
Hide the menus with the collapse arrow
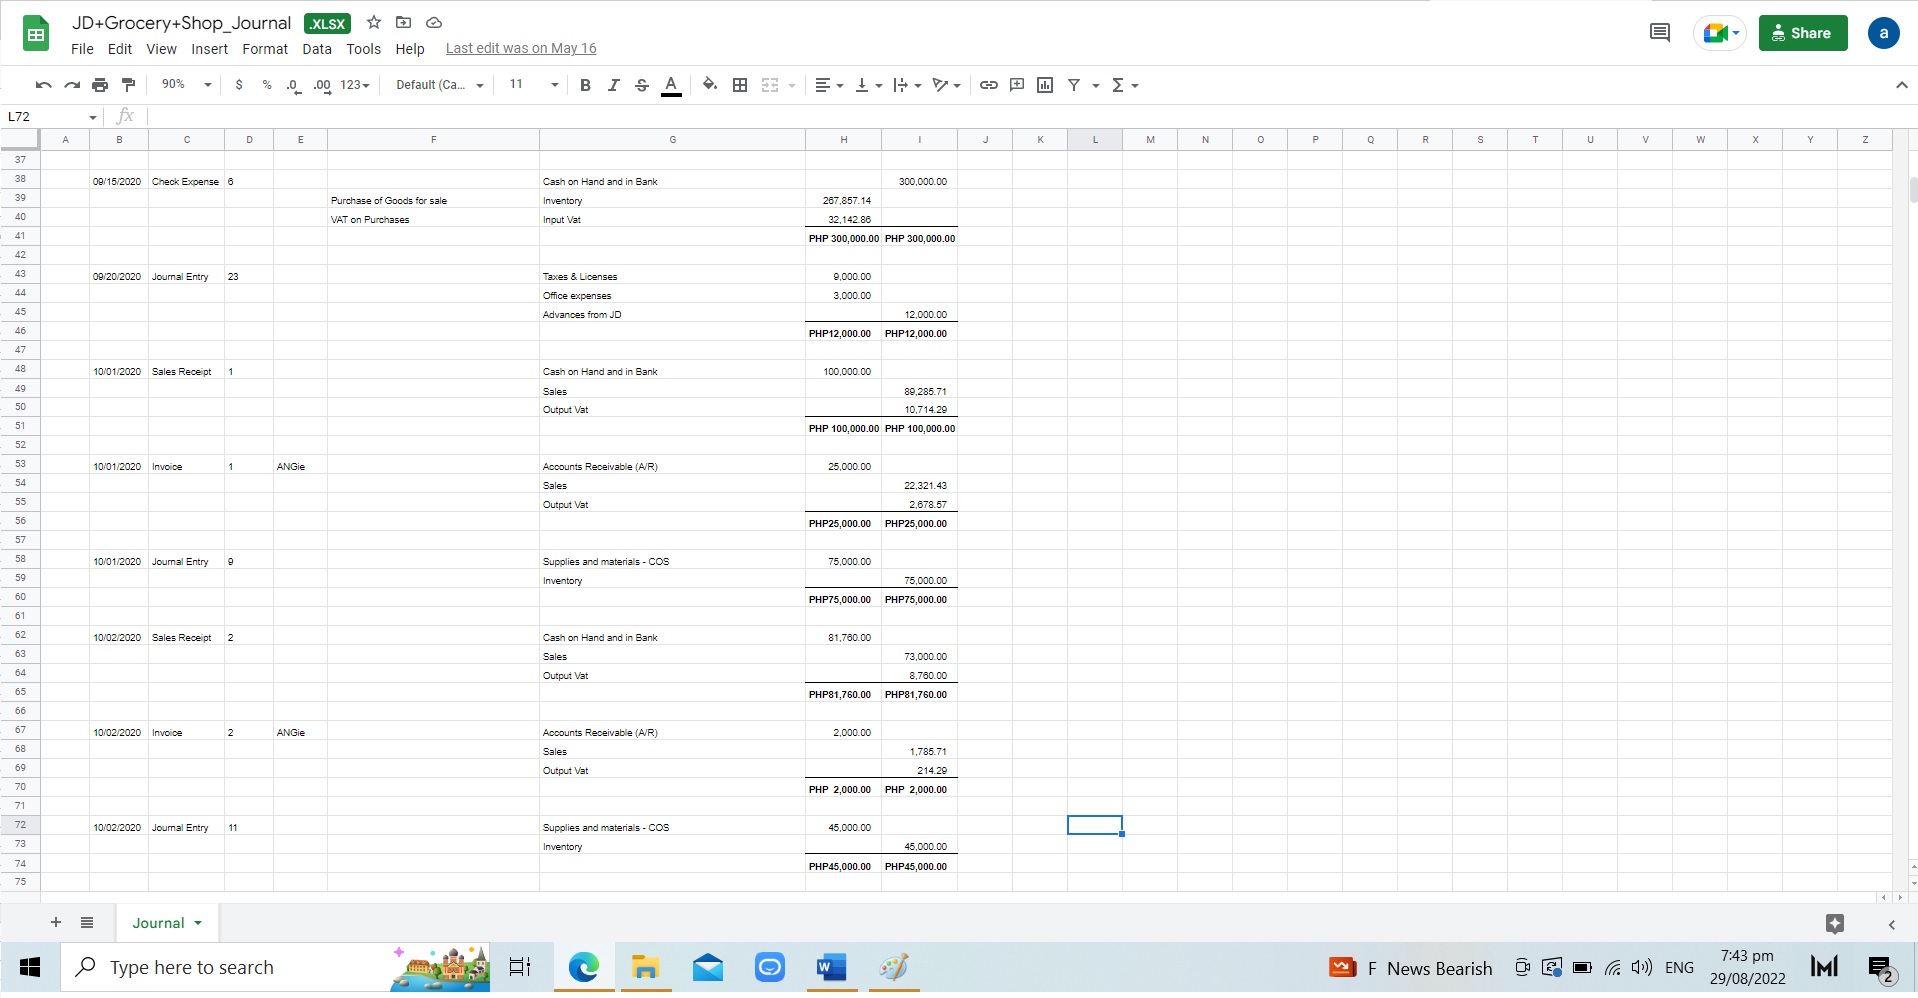pyautogui.click(x=1901, y=85)
